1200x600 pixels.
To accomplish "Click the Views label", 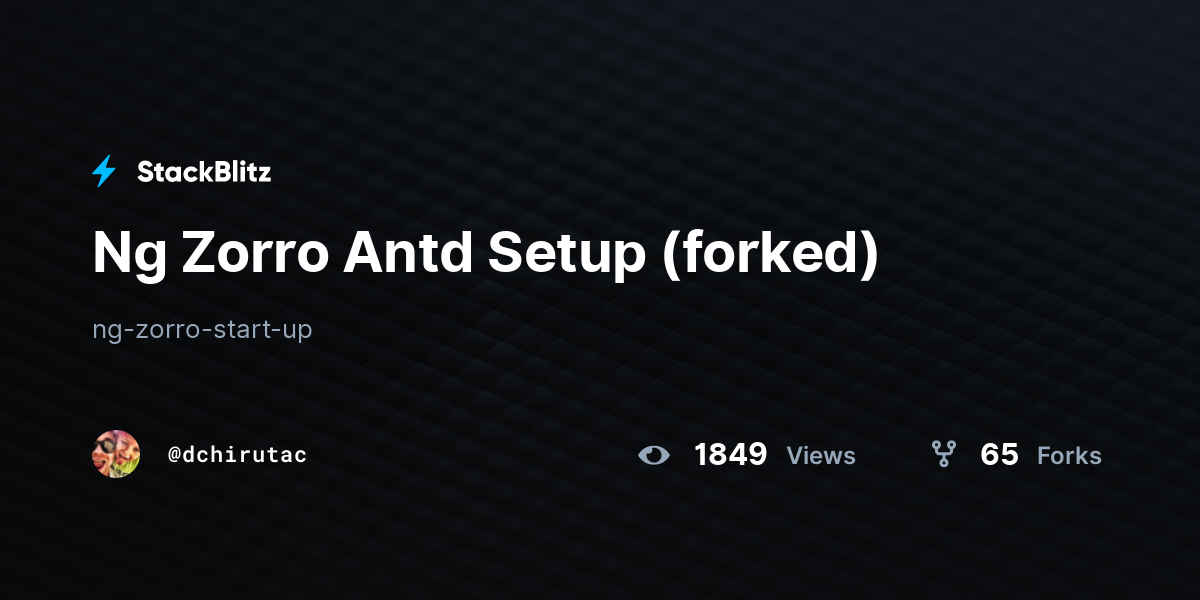I will 821,456.
